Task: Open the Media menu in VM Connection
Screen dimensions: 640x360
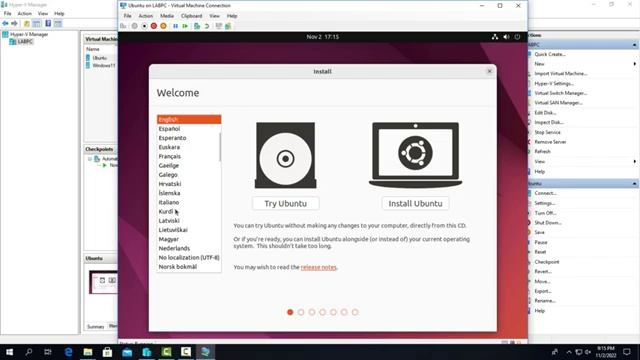Action: 167,16
